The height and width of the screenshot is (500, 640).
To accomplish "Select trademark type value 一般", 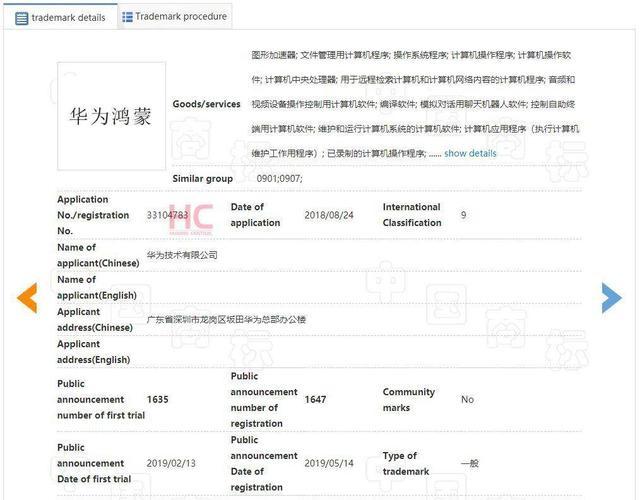I will 469,463.
